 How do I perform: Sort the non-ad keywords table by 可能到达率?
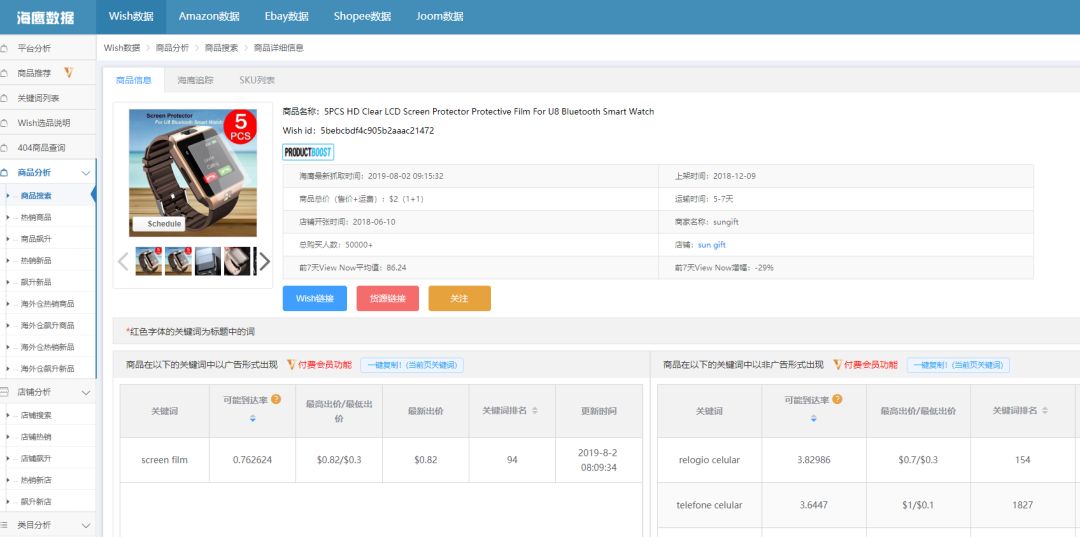click(813, 419)
